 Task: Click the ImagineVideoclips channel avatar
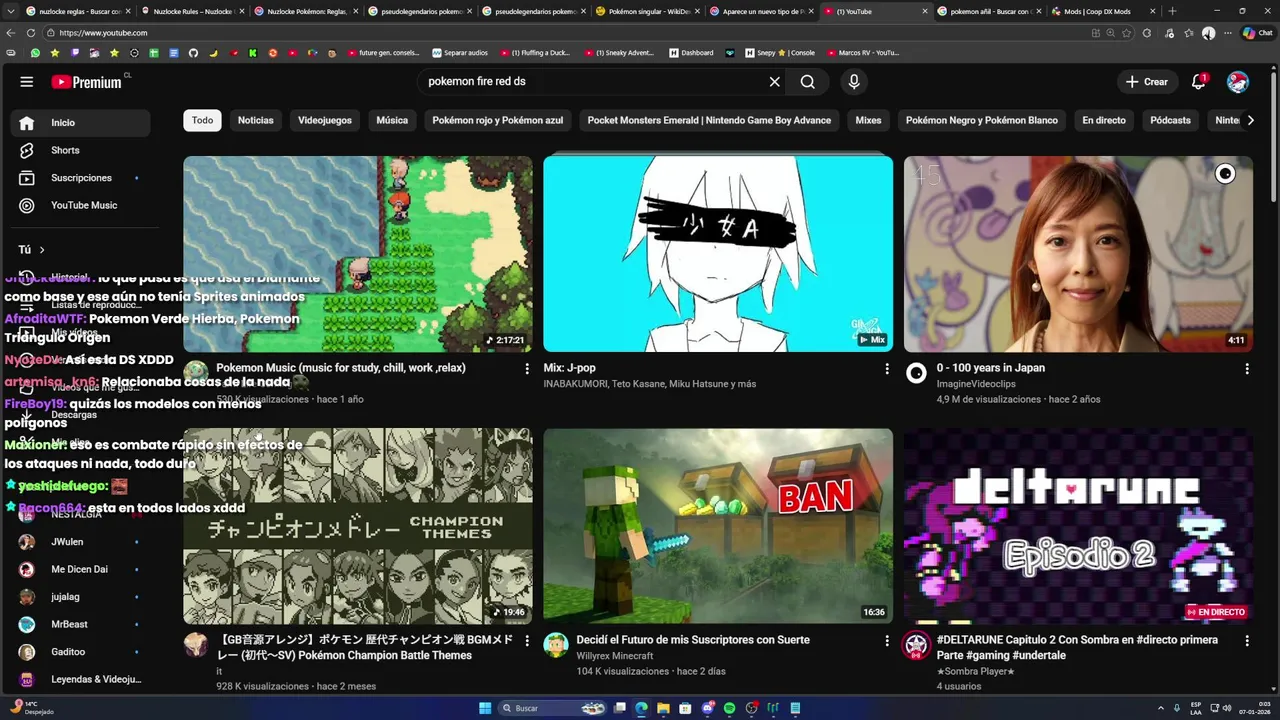[916, 373]
